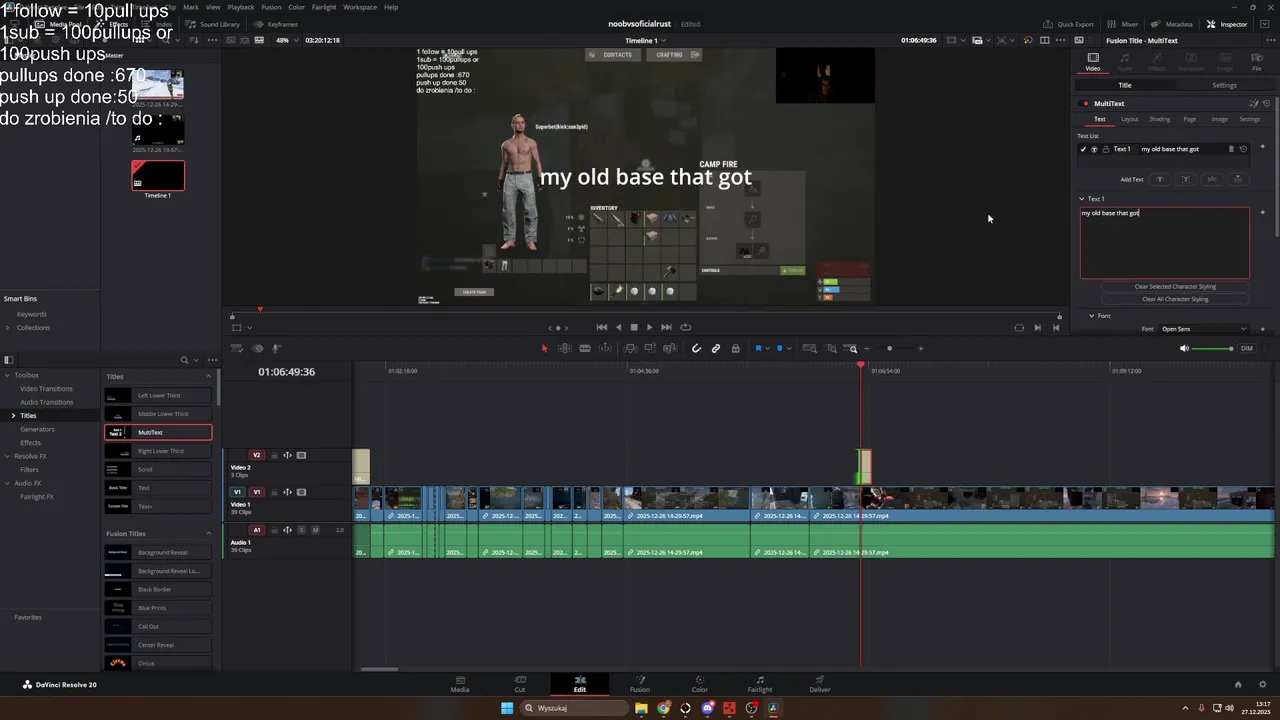This screenshot has width=1280, height=720.
Task: Click the Stop button
Action: pos(633,327)
